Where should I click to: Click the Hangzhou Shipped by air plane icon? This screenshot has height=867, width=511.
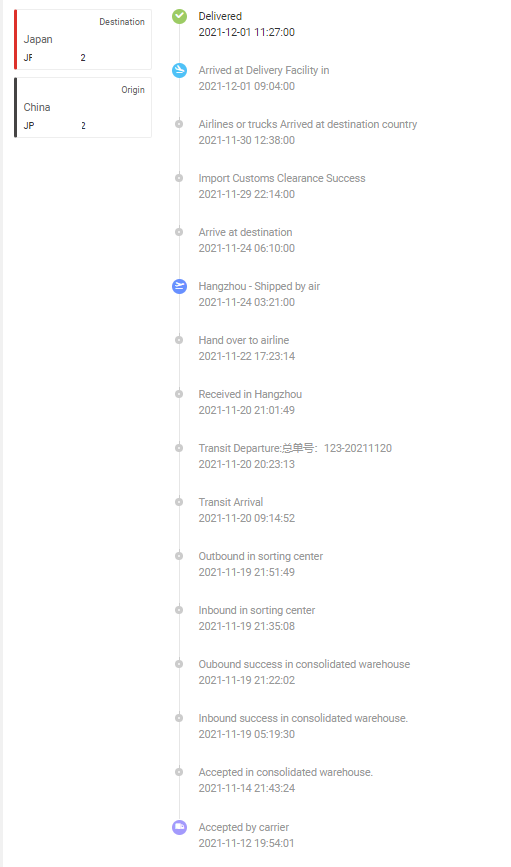(179, 286)
